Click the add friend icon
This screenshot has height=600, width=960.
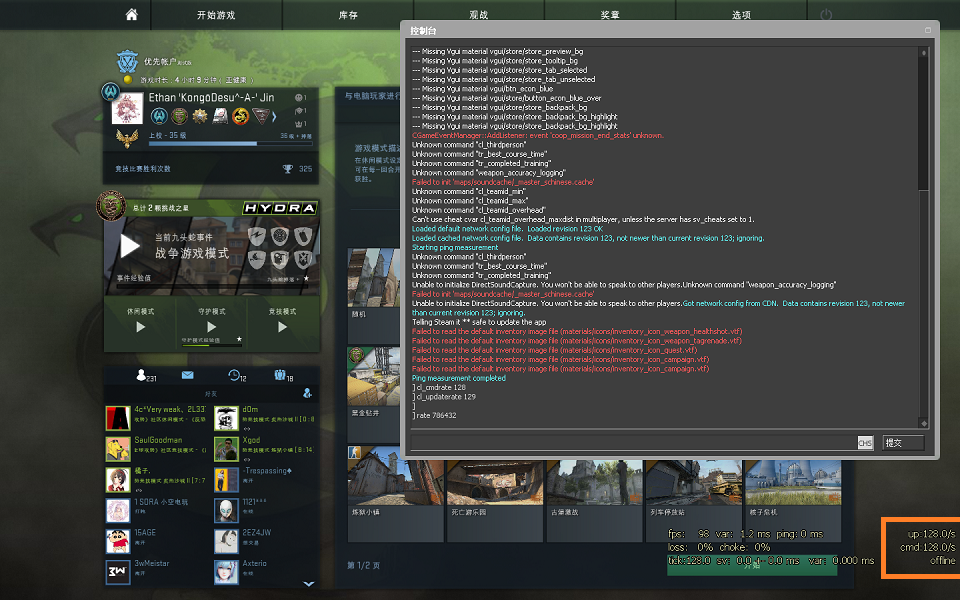[x=307, y=393]
